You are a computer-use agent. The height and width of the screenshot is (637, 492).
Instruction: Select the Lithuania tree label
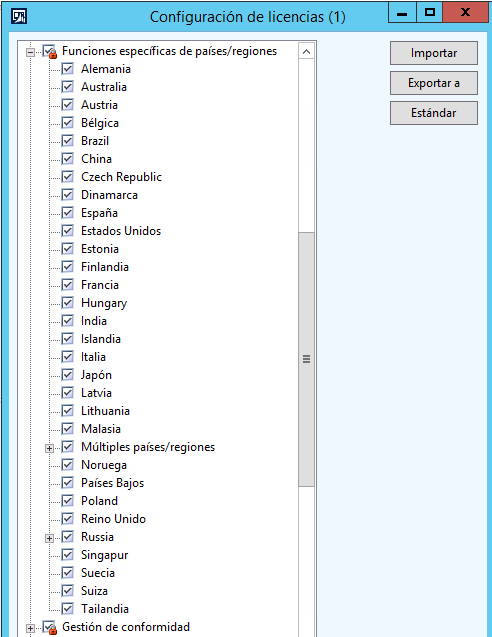click(x=105, y=411)
